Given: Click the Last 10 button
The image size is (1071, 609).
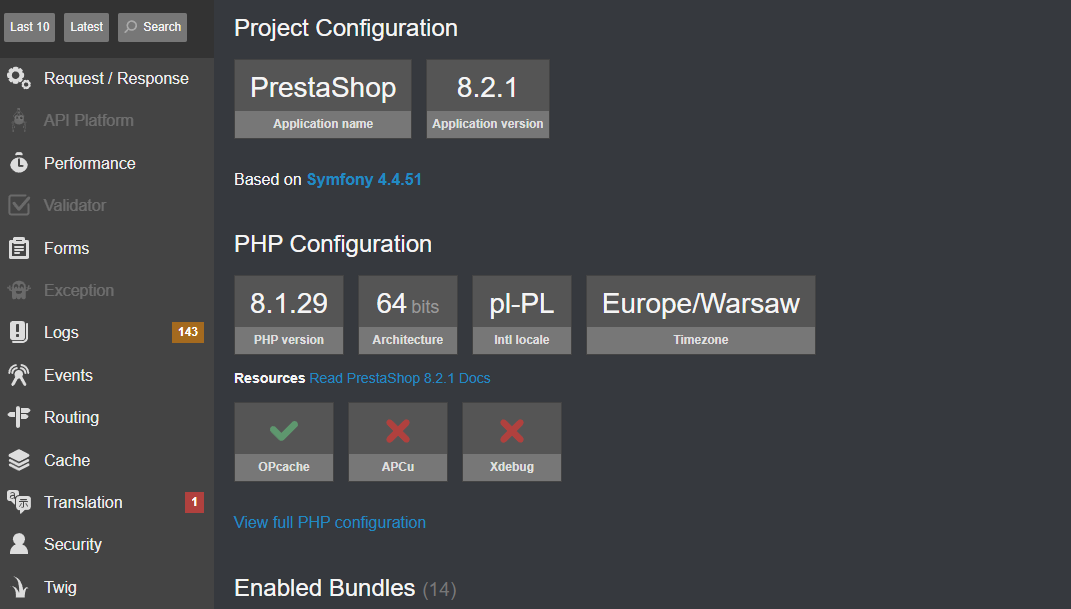Looking at the screenshot, I should (29, 27).
